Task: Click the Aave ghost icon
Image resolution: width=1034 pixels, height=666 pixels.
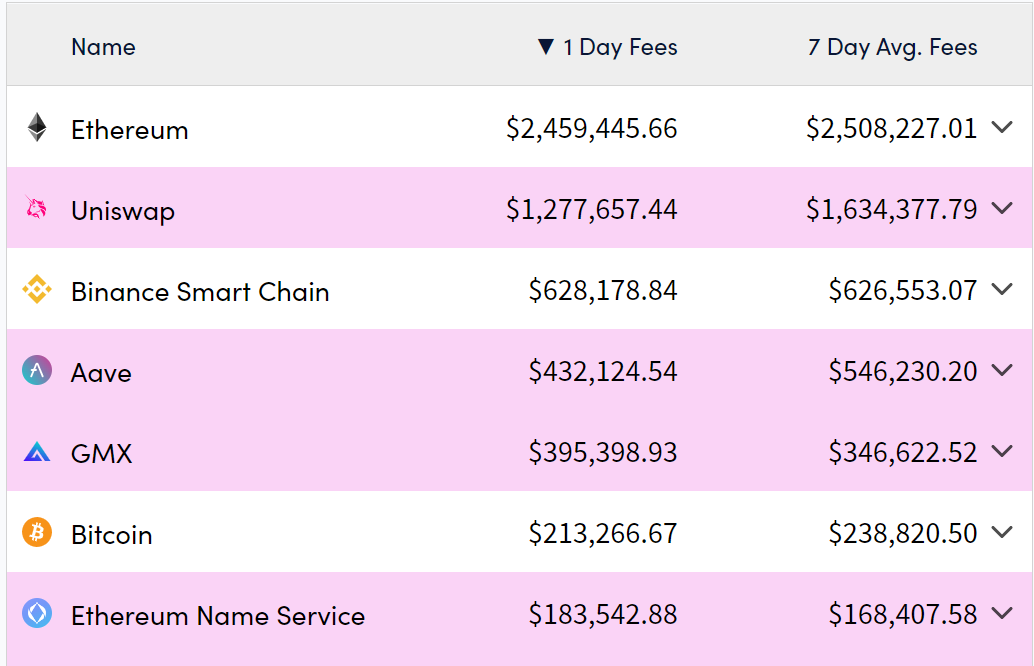Action: (37, 371)
